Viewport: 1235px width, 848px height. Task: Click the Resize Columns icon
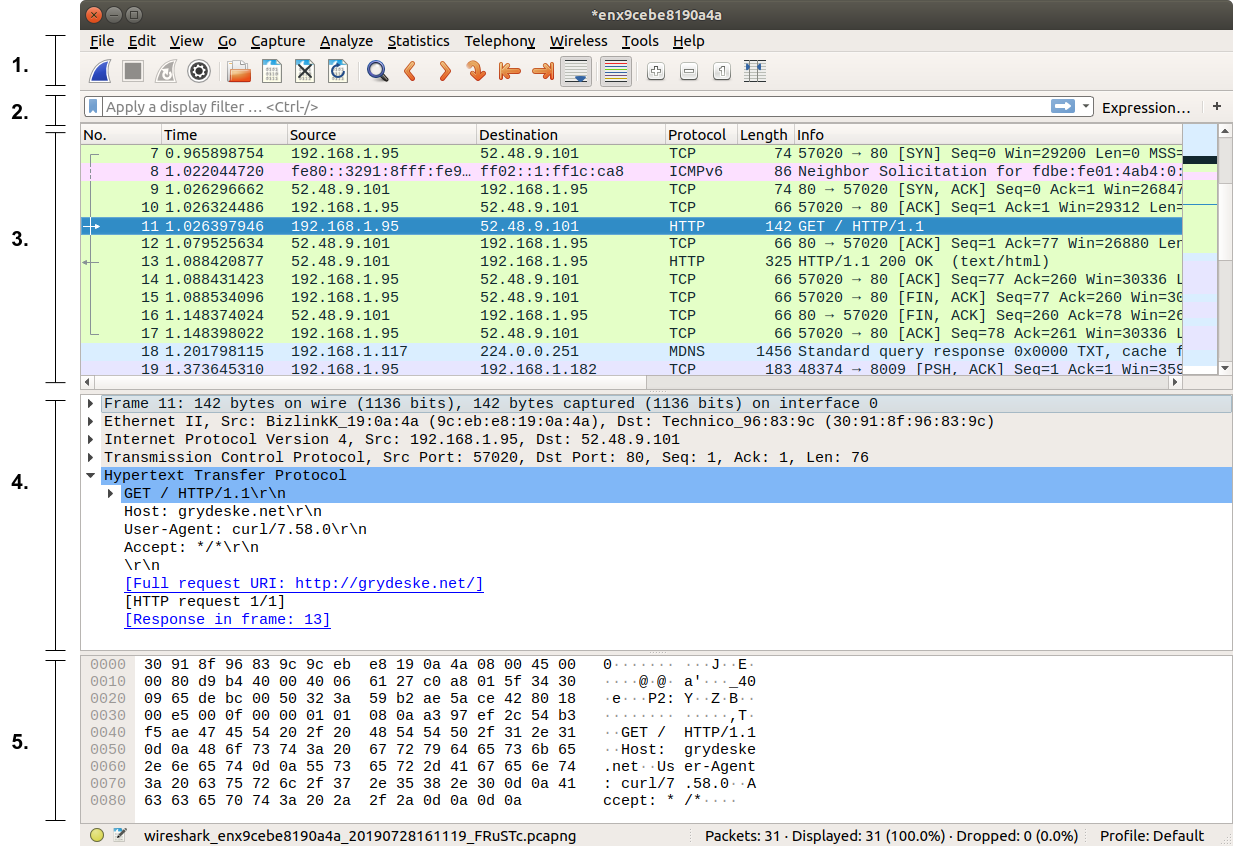pos(755,71)
